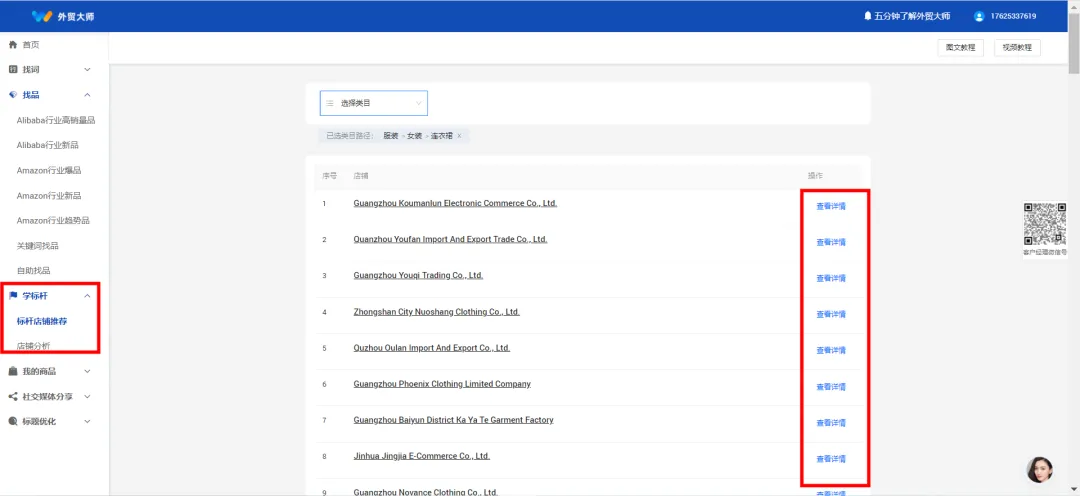This screenshot has height=496, width=1080.
Task: Click 查看详情 for Quanzhou Youfan
Action: [831, 242]
